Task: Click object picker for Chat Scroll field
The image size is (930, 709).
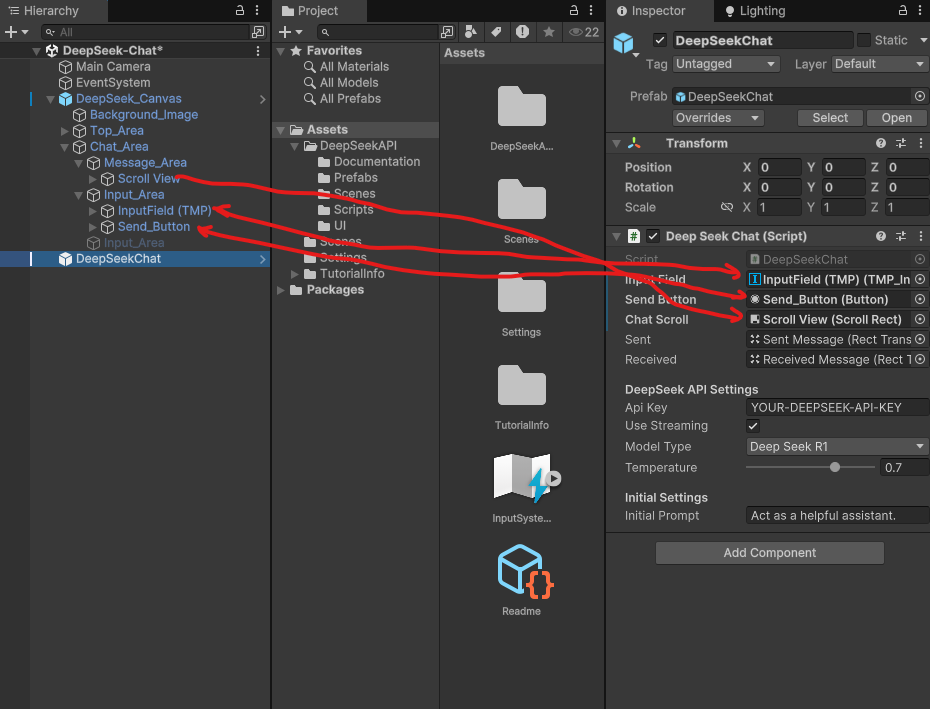Action: [920, 320]
